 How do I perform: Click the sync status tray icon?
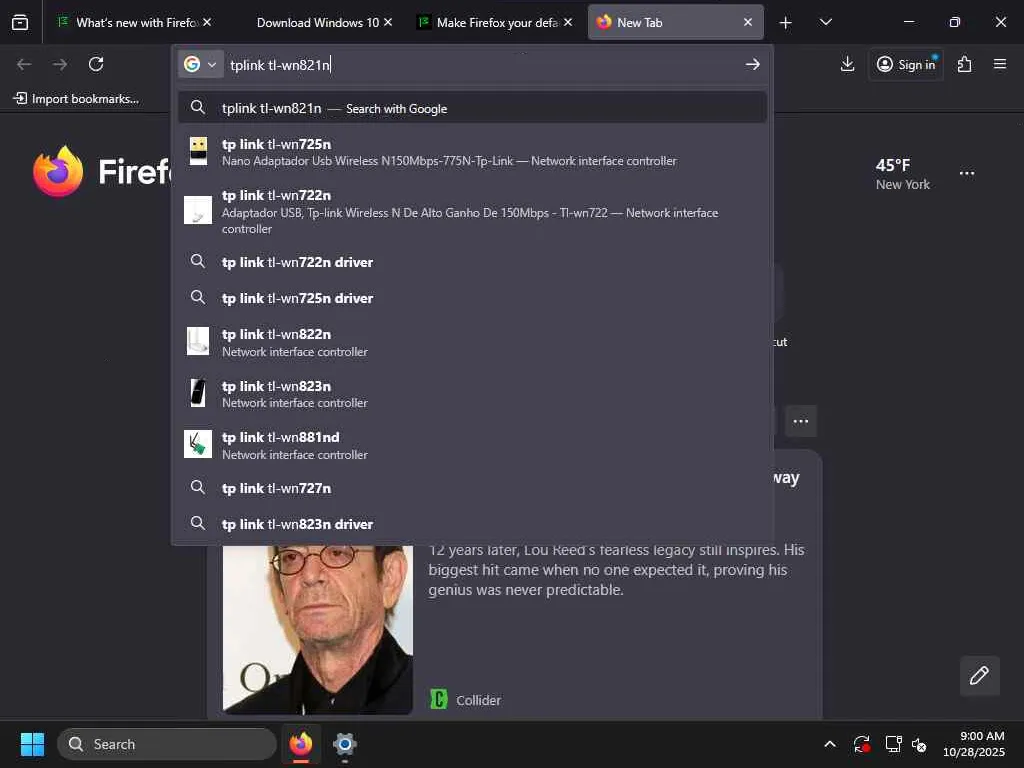(x=861, y=744)
